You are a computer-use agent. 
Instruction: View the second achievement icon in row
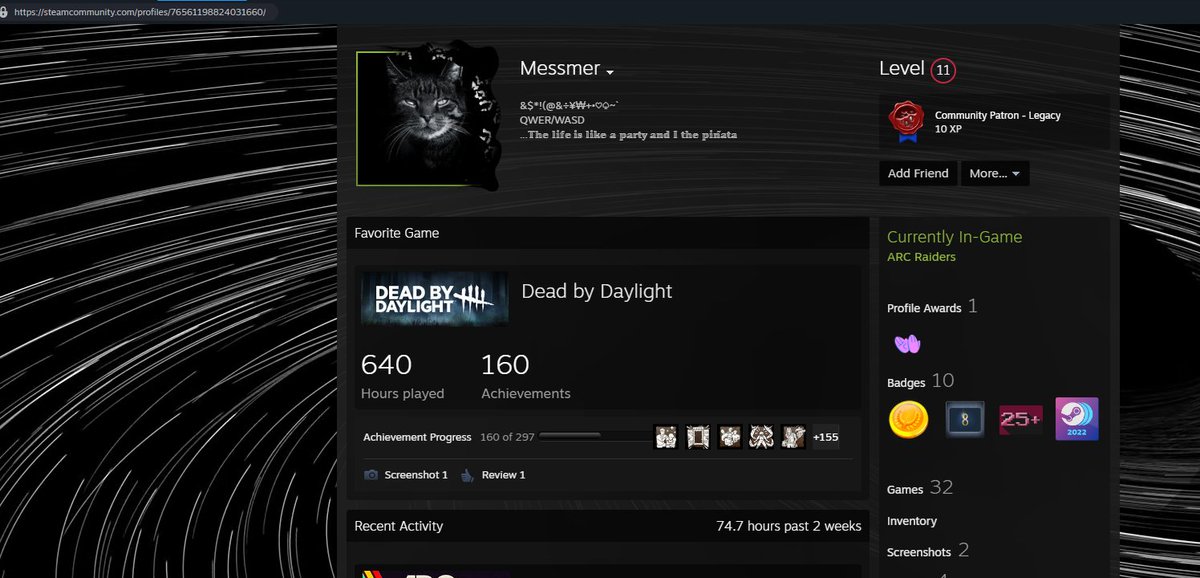coord(698,437)
